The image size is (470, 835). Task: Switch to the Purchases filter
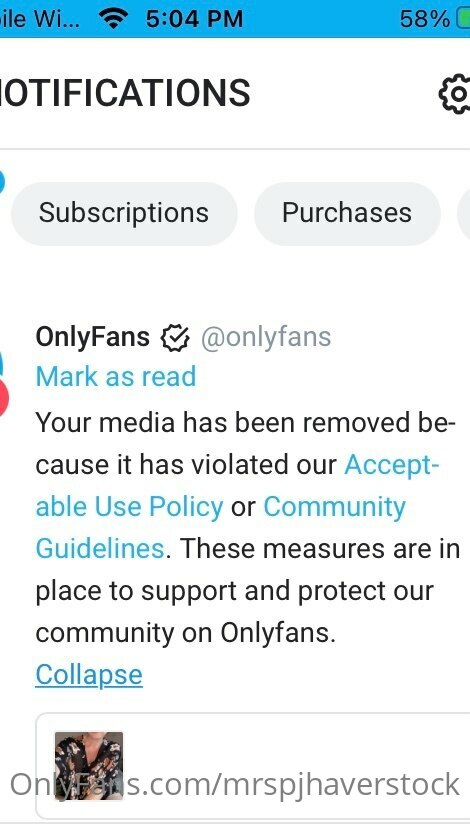[x=347, y=213]
